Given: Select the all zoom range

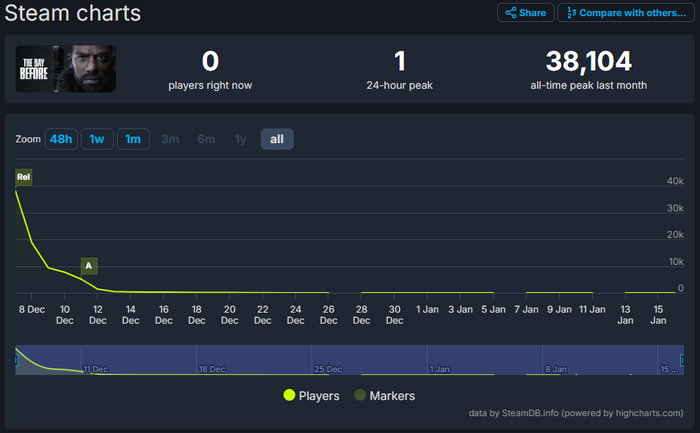Looking at the screenshot, I should (277, 139).
